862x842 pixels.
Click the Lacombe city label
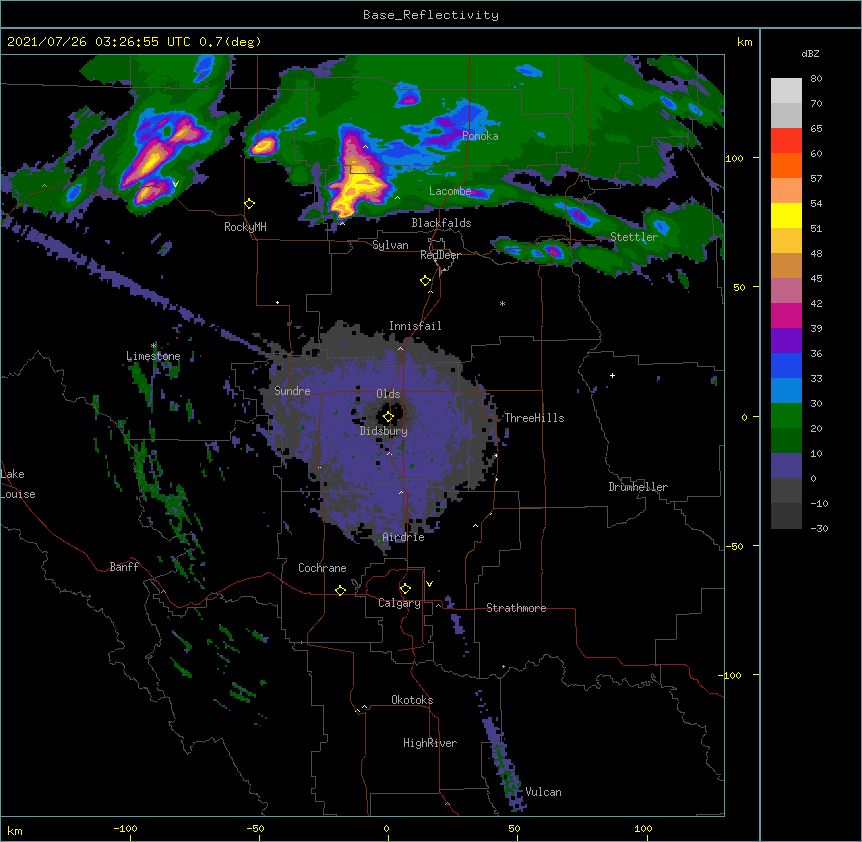[x=450, y=191]
